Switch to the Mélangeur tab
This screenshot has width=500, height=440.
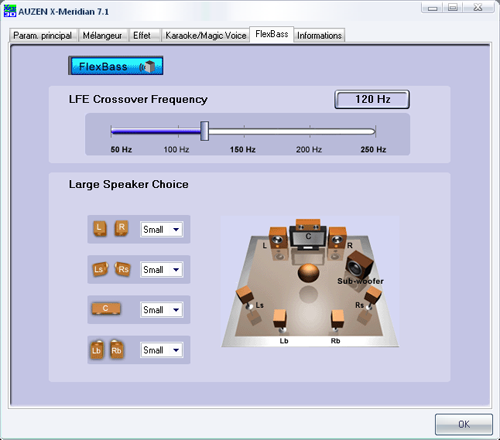point(103,35)
